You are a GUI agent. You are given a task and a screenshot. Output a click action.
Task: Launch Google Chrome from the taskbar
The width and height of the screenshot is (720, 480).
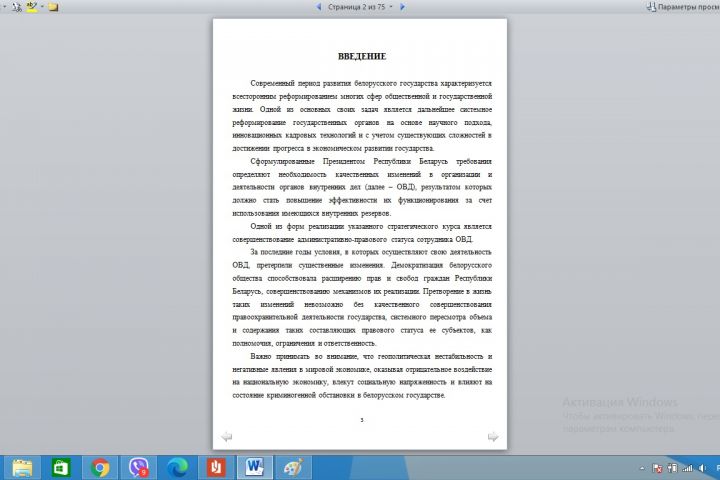100,468
